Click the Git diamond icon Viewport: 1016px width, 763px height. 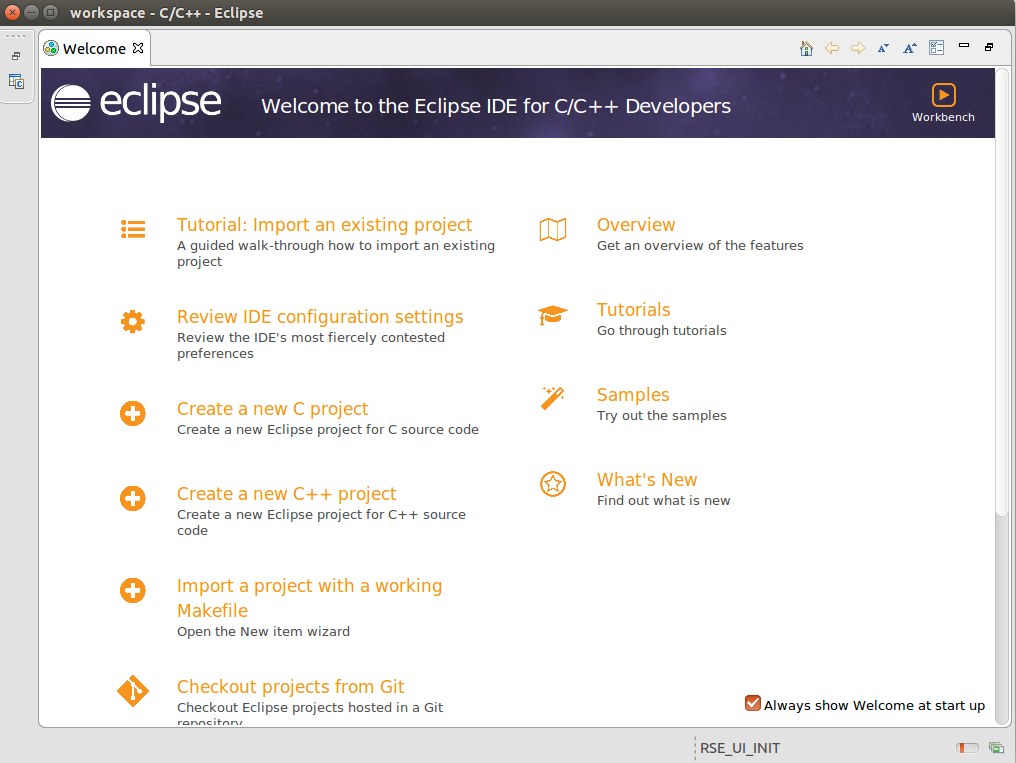point(133,691)
